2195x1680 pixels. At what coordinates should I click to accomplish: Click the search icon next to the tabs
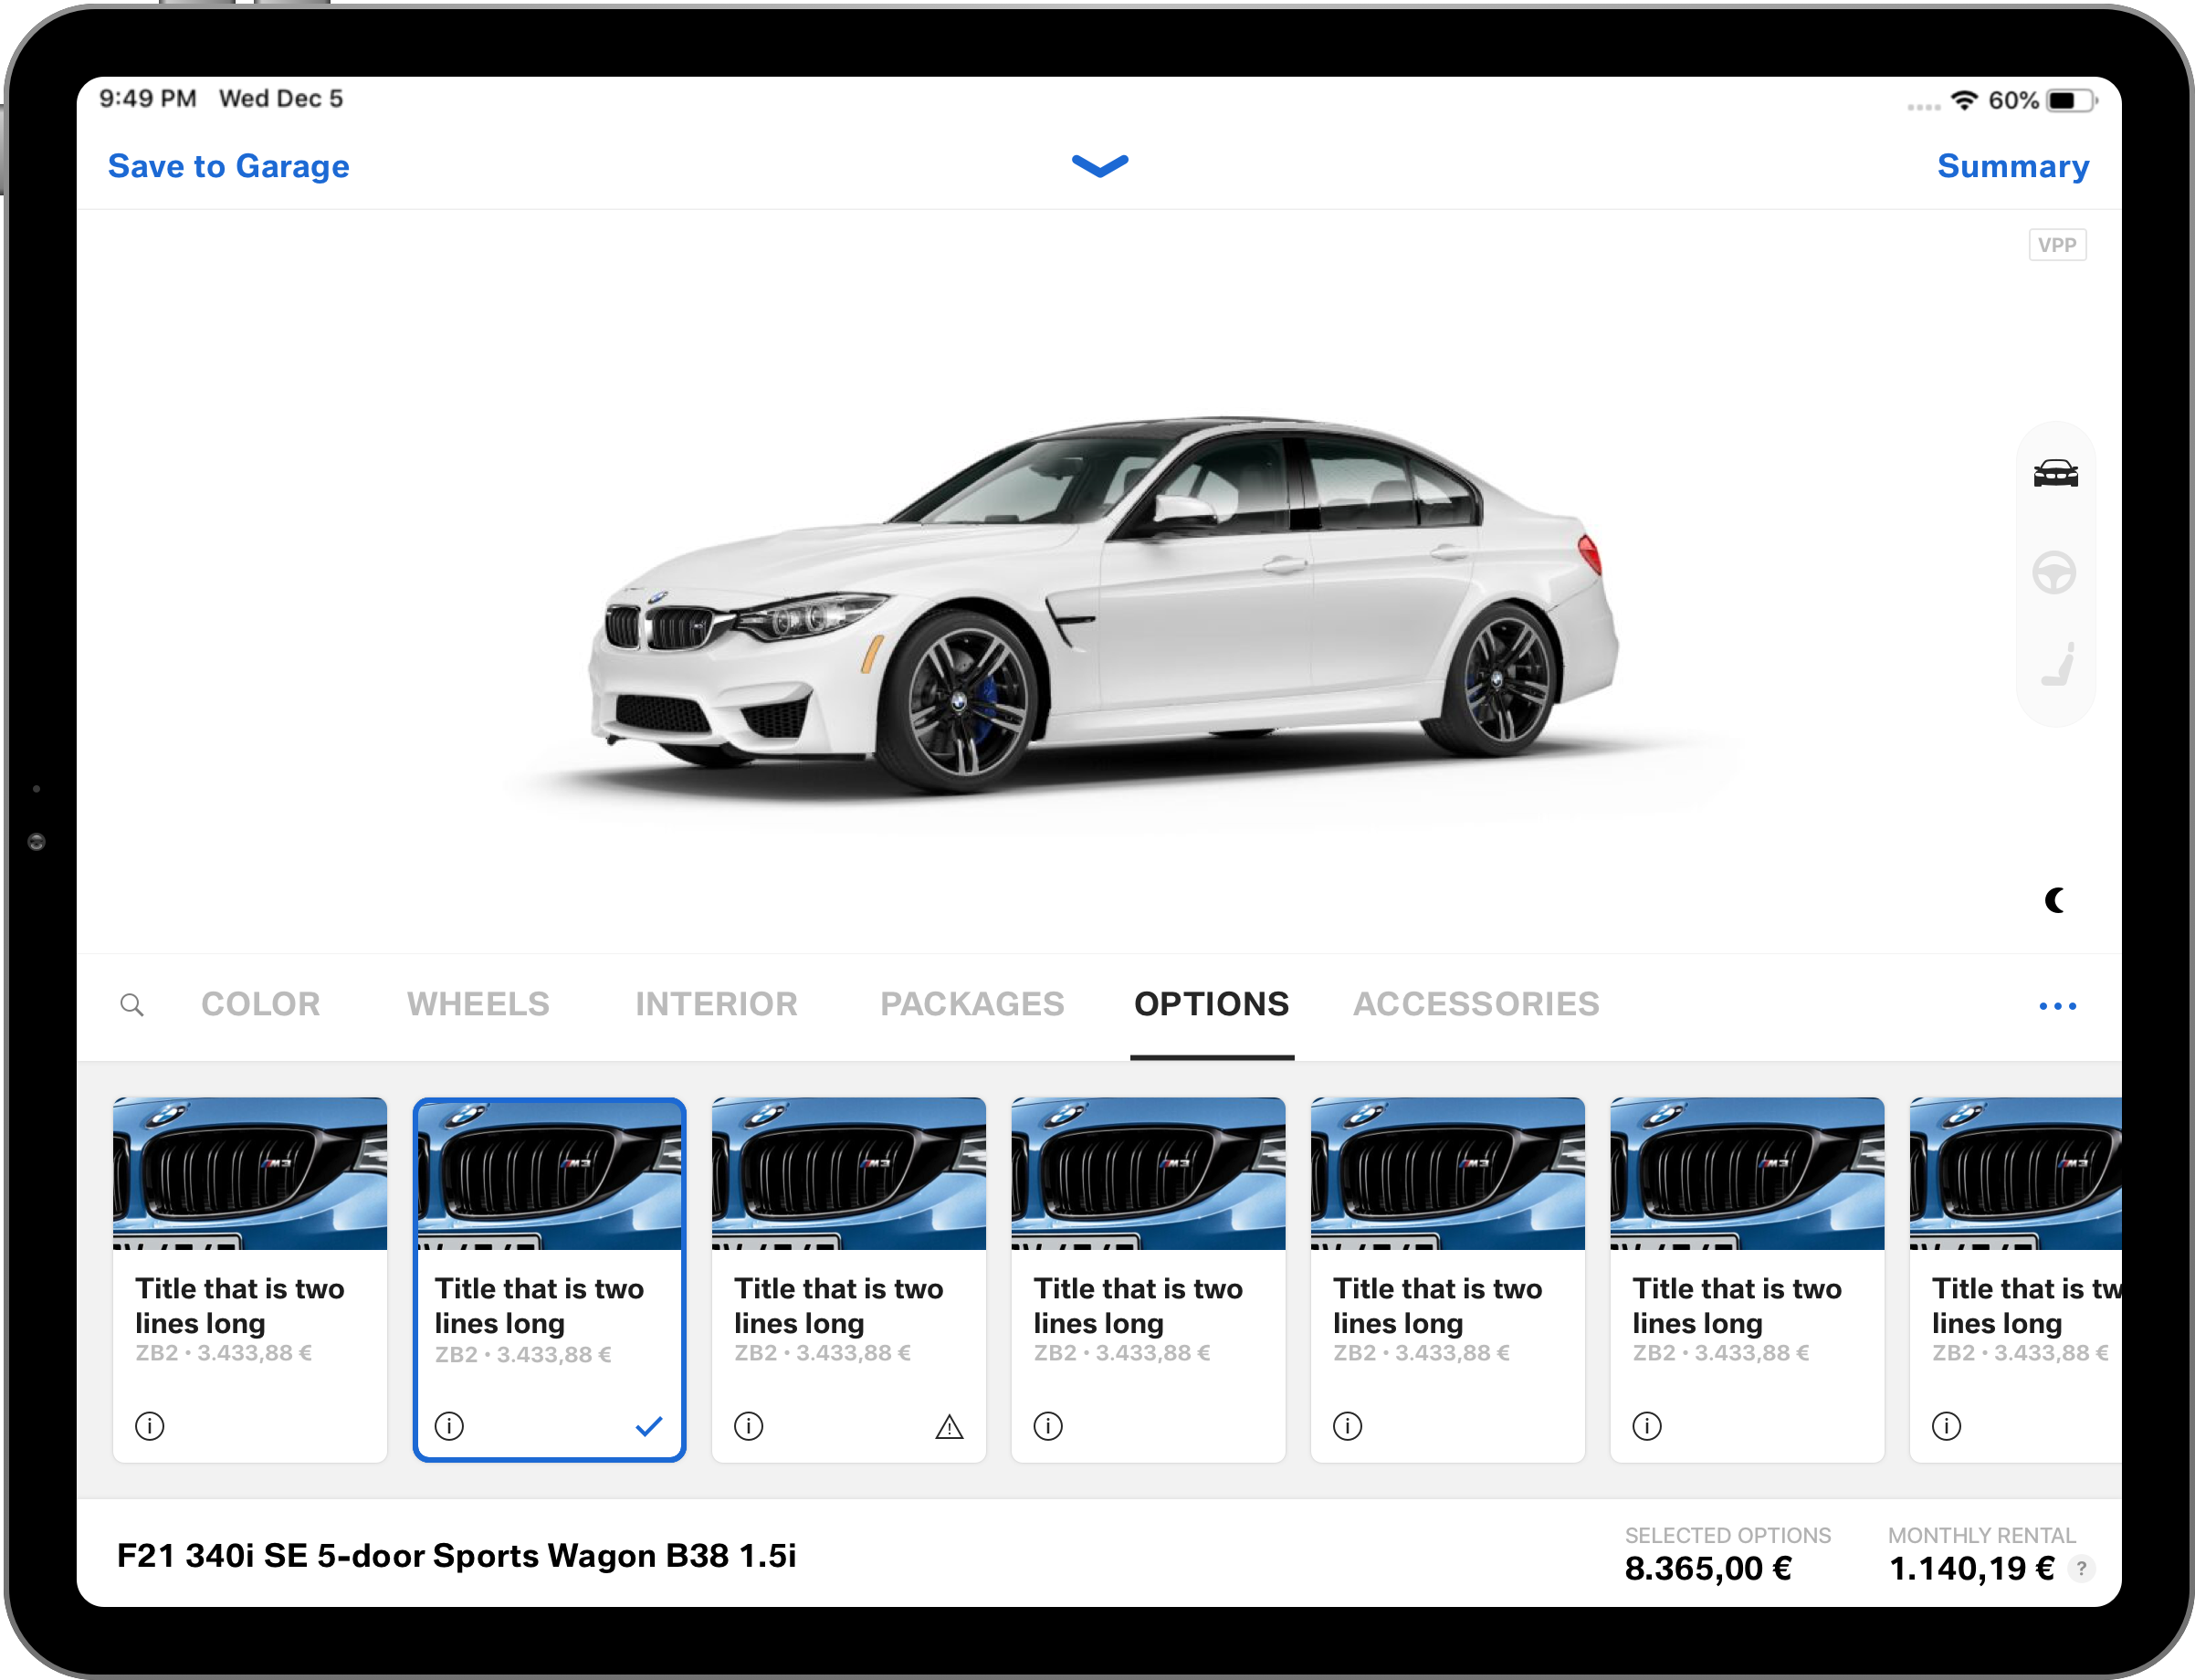point(133,1004)
